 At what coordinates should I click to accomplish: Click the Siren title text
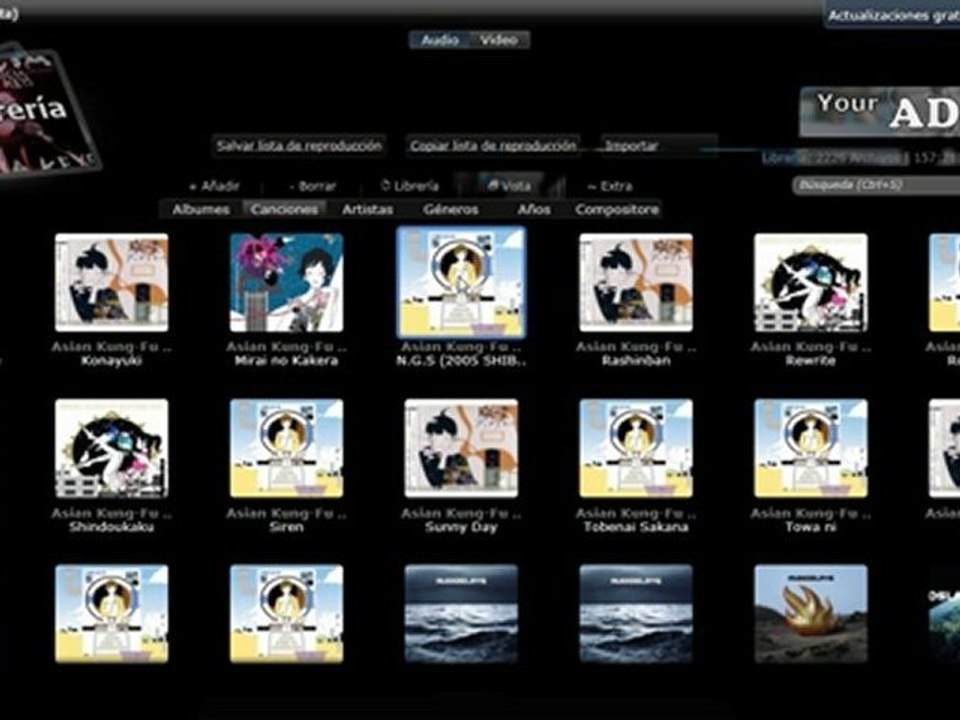click(x=287, y=527)
